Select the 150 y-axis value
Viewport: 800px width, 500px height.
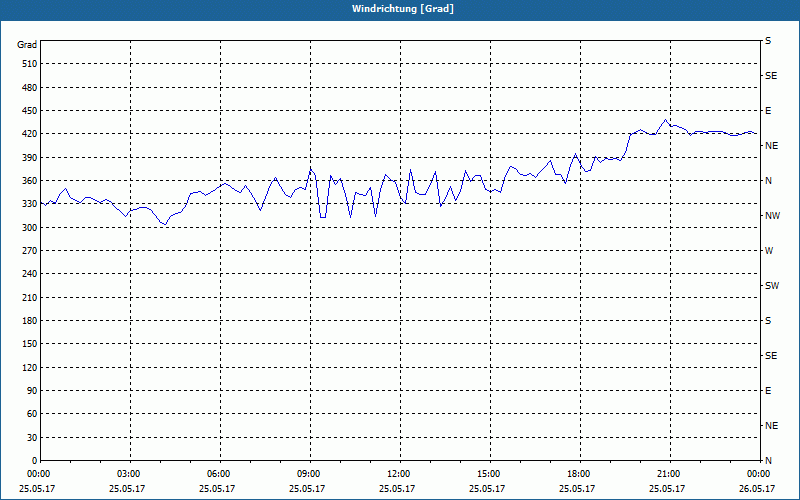coord(30,344)
